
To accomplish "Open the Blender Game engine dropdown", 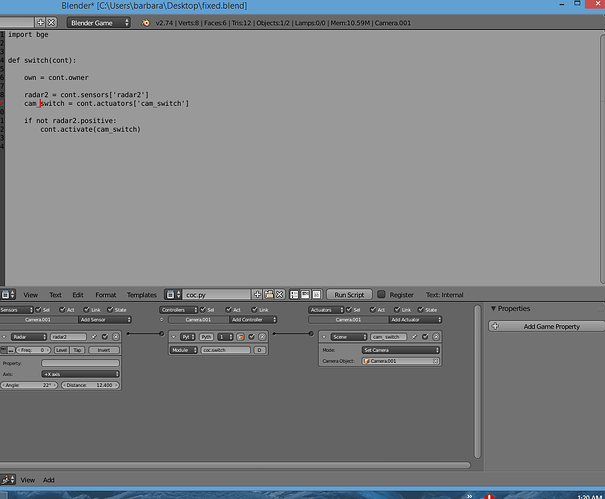I will pyautogui.click(x=99, y=23).
